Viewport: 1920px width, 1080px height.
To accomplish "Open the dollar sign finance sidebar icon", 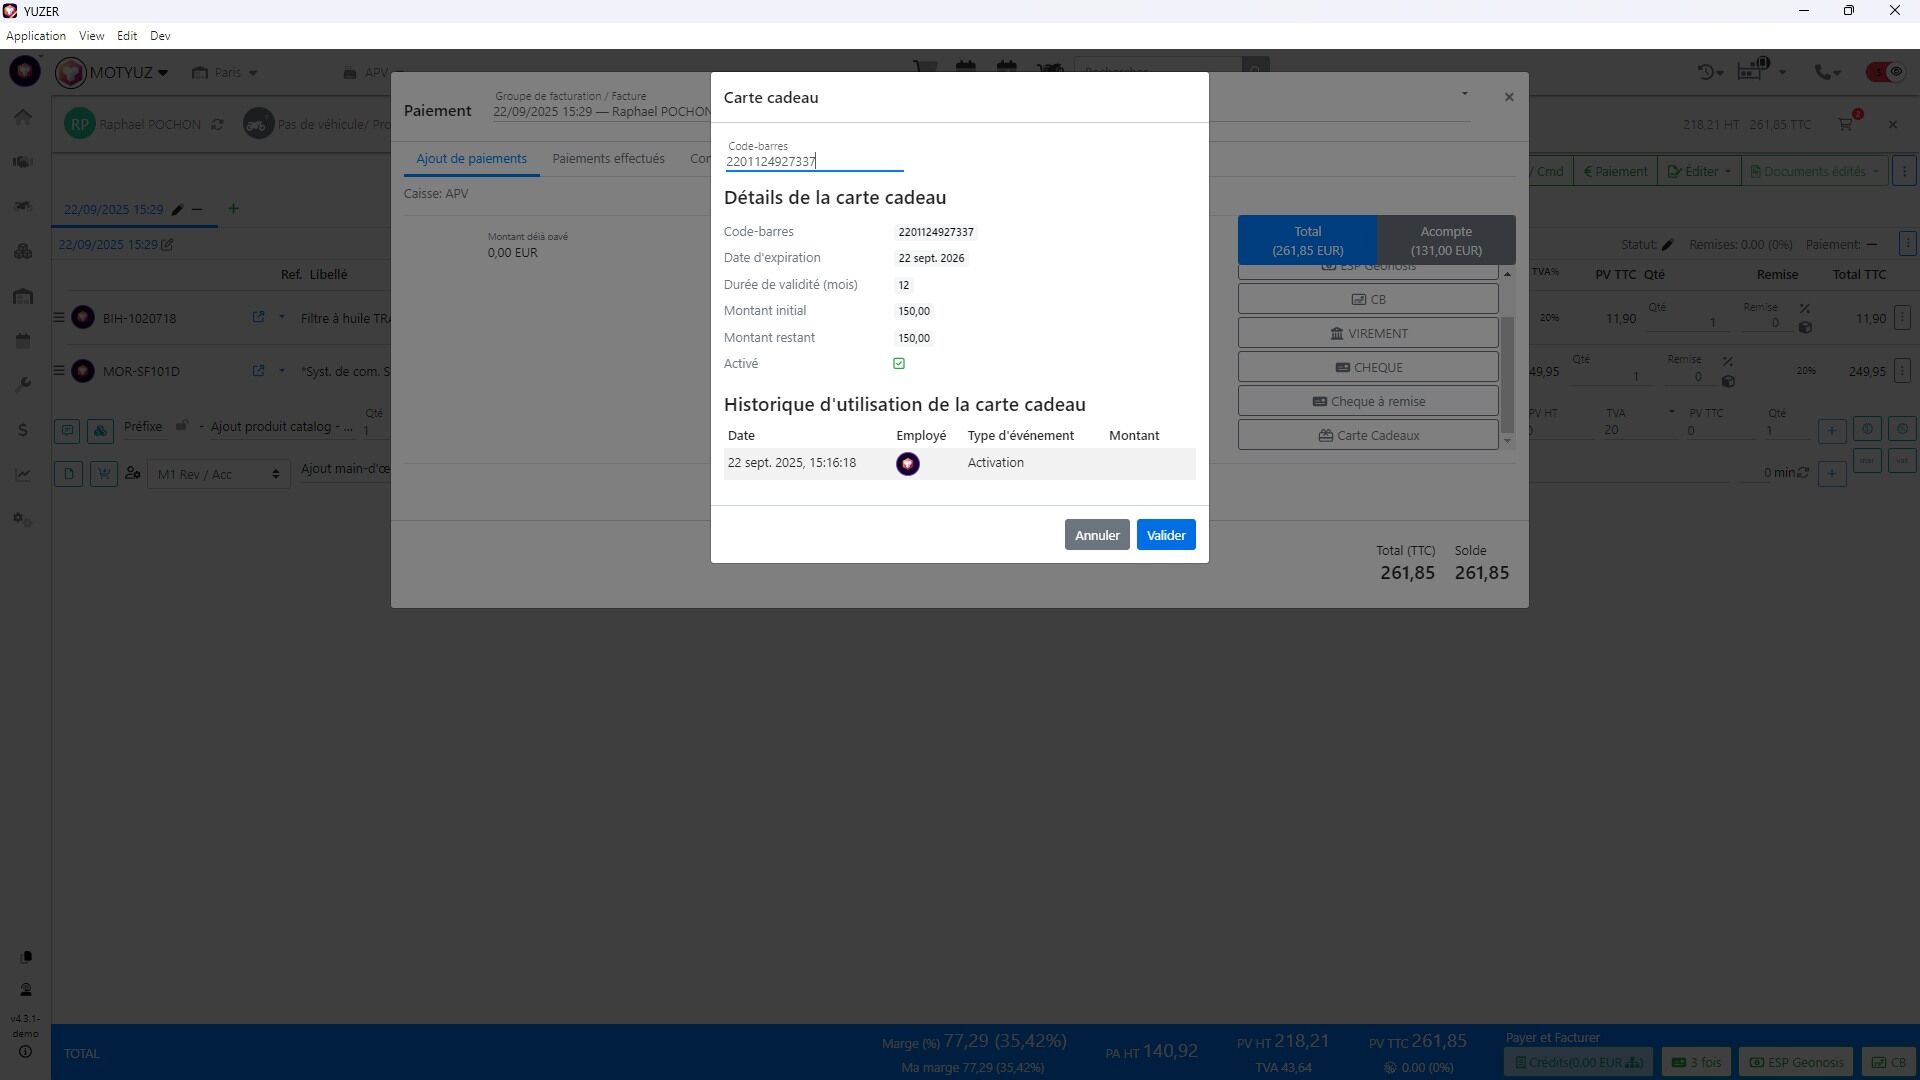I will [x=23, y=430].
